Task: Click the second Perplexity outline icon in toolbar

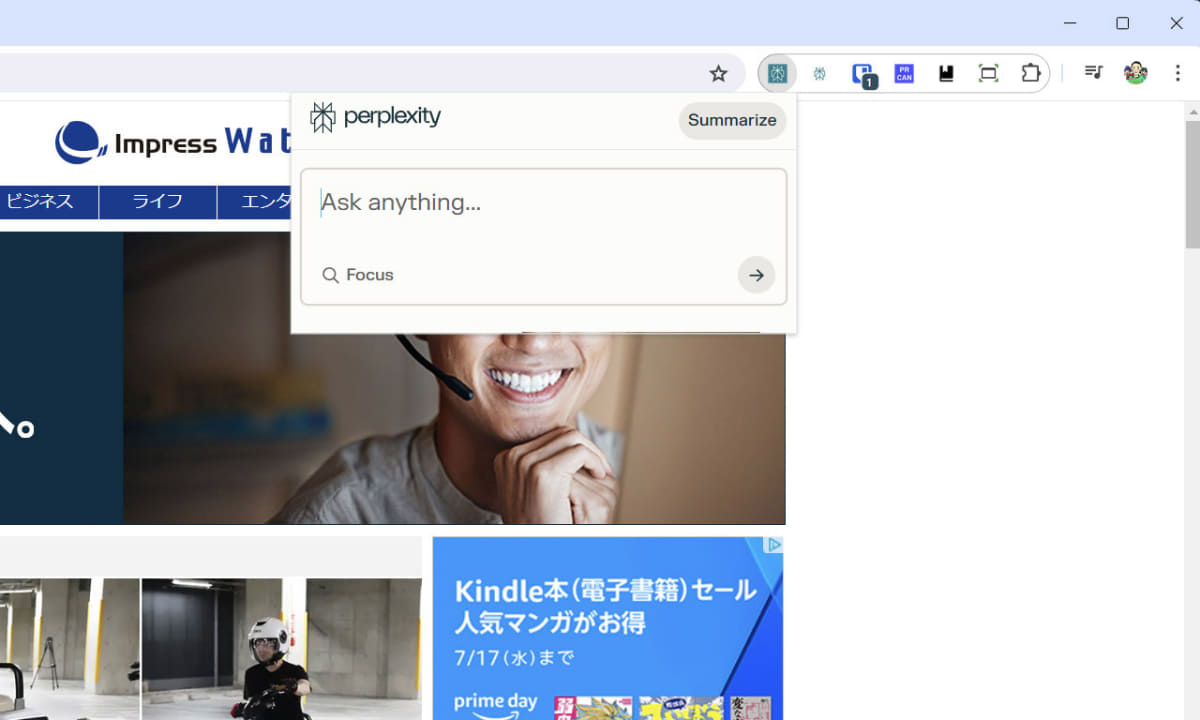Action: click(x=819, y=73)
